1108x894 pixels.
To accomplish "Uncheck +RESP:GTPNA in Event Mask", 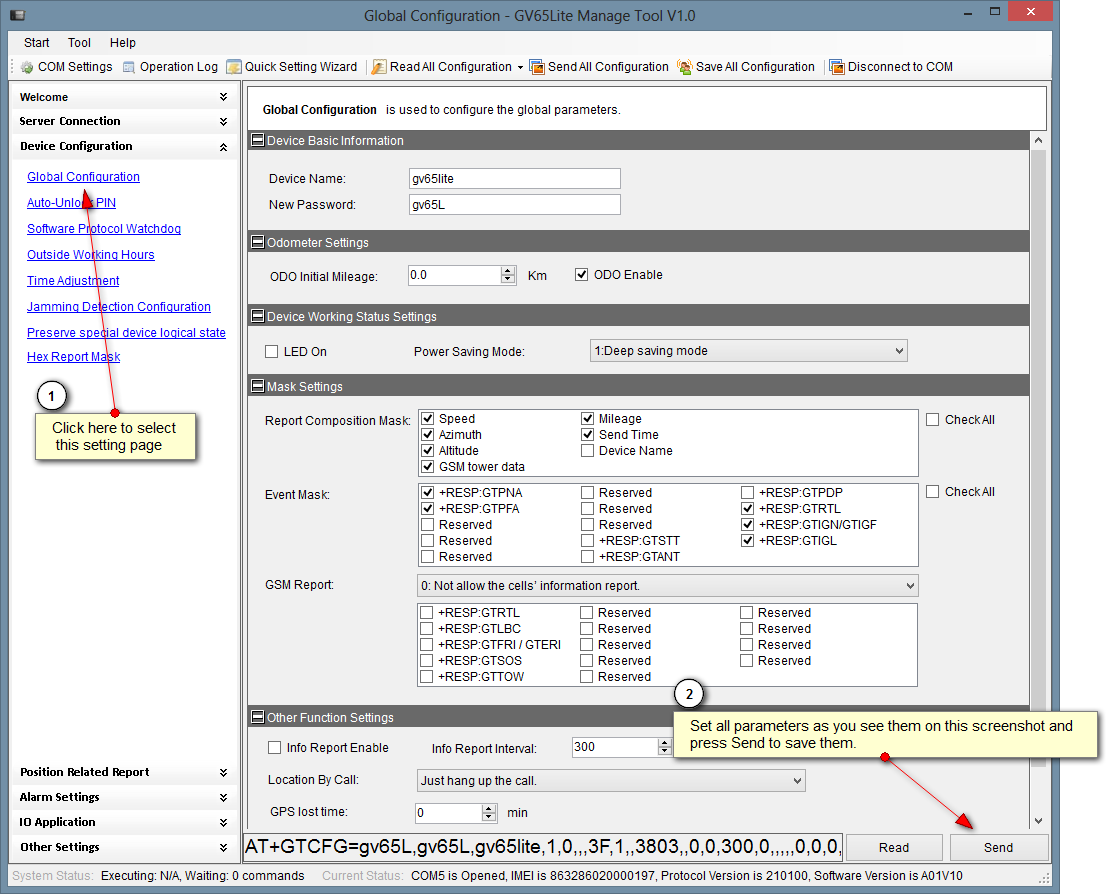I will (428, 492).
